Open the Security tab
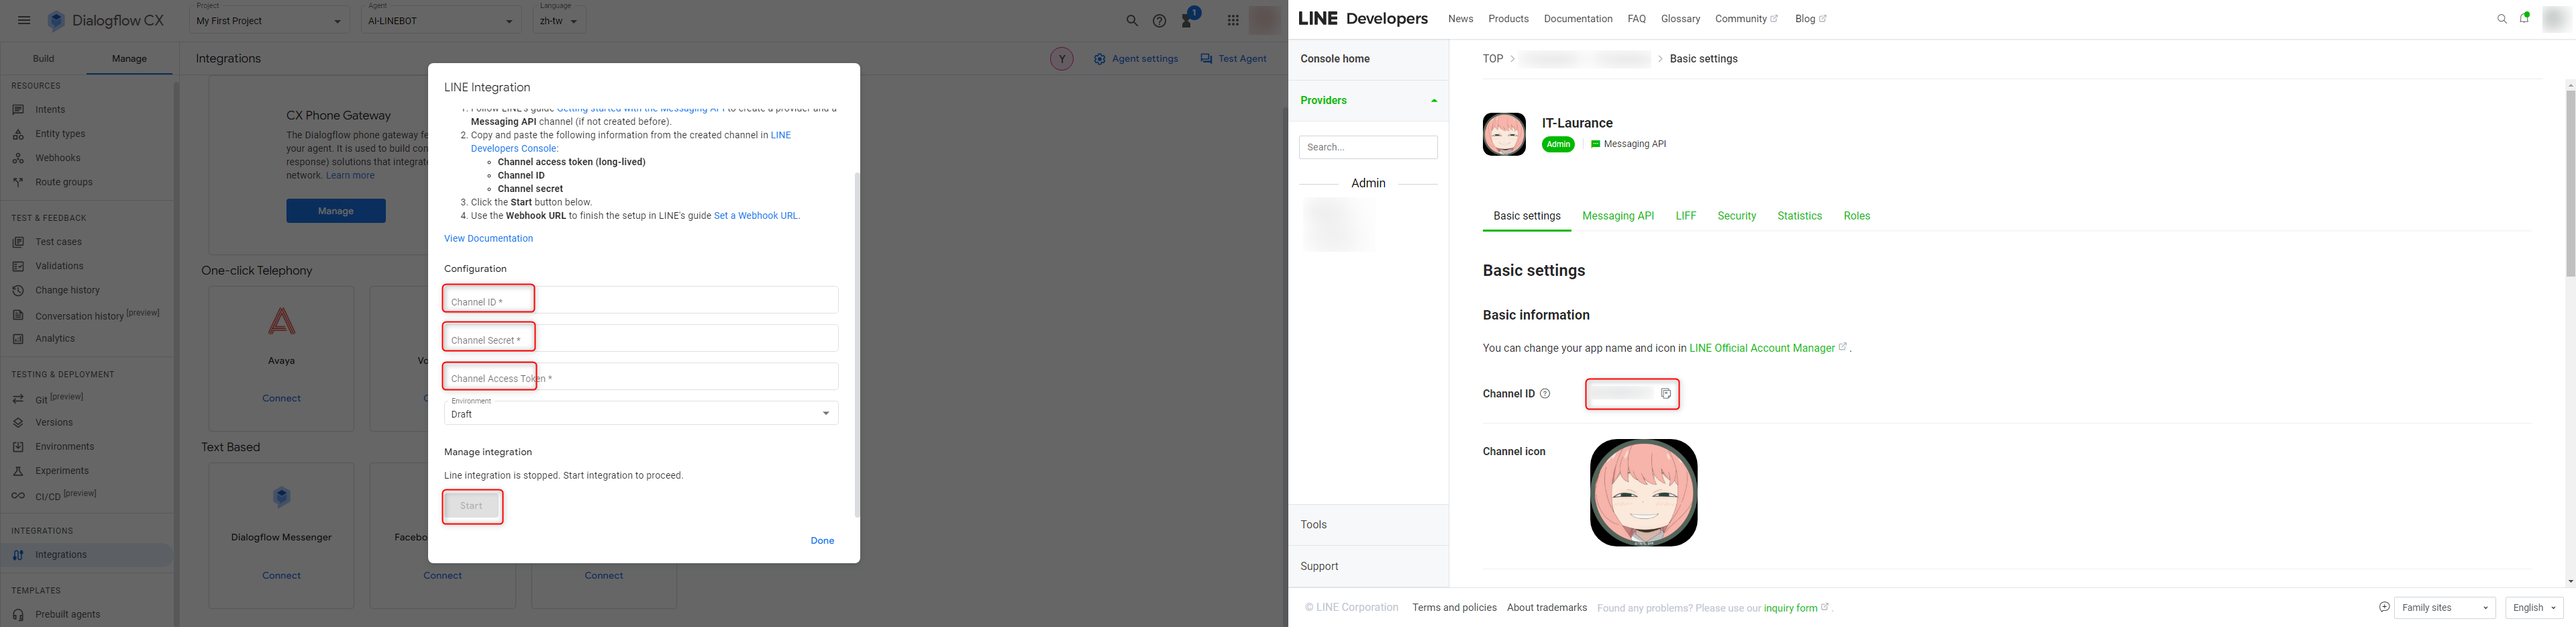This screenshot has height=627, width=2576. tap(1737, 216)
